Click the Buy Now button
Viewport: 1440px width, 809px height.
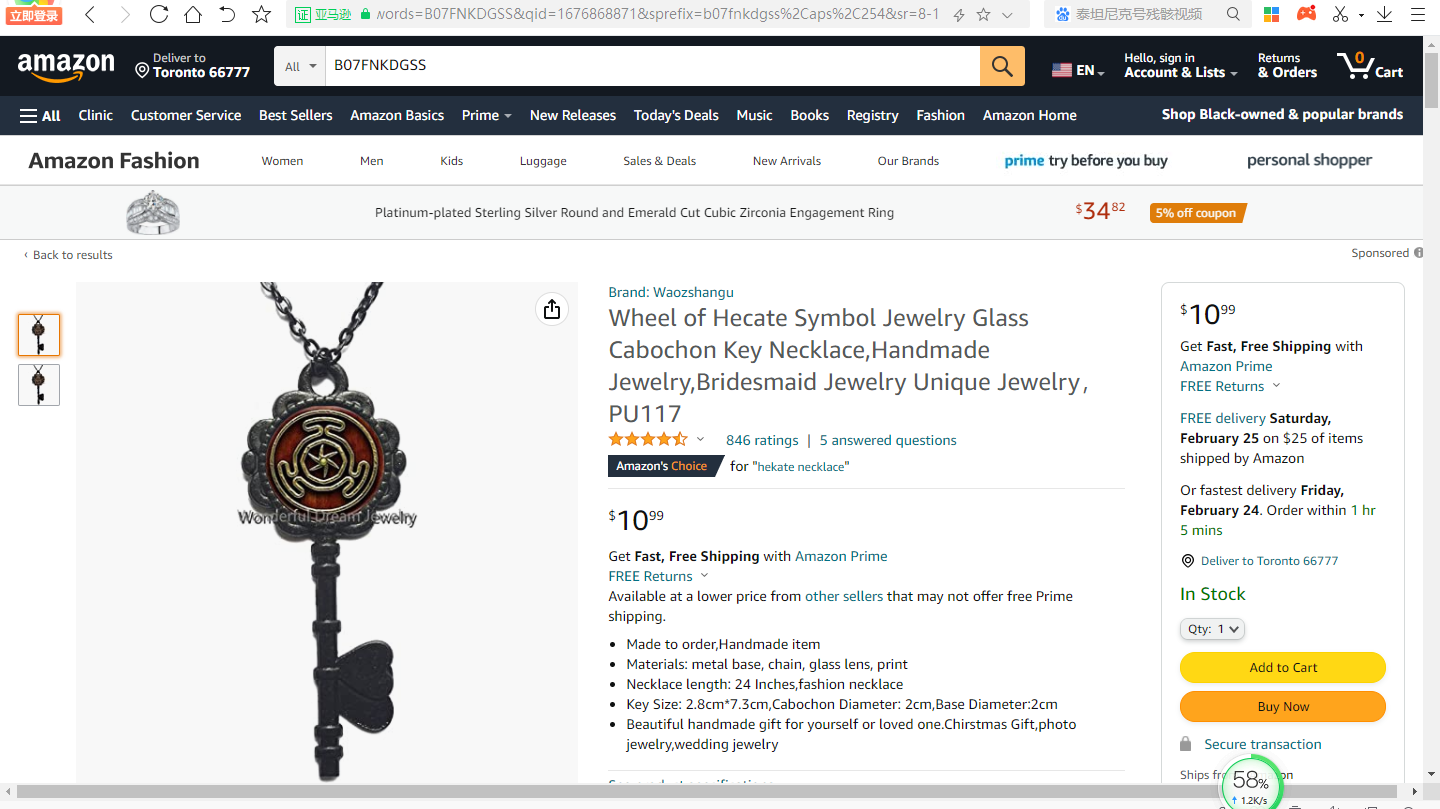(x=1283, y=706)
